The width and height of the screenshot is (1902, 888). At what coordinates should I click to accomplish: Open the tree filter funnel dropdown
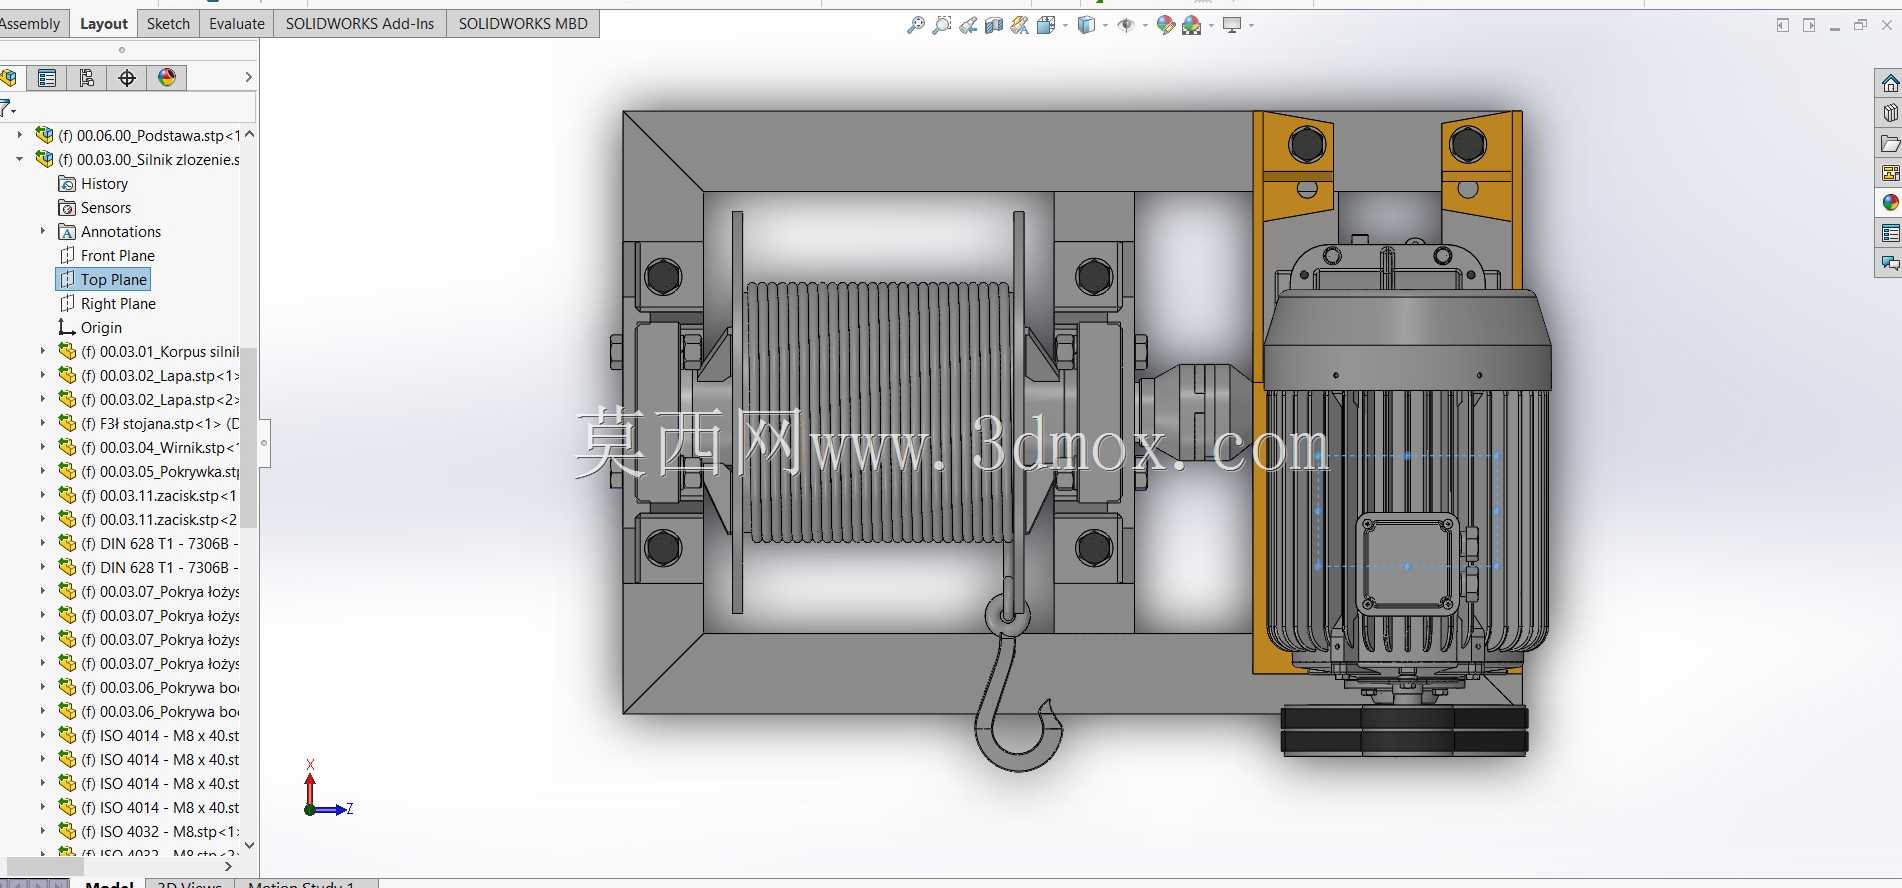(8, 108)
